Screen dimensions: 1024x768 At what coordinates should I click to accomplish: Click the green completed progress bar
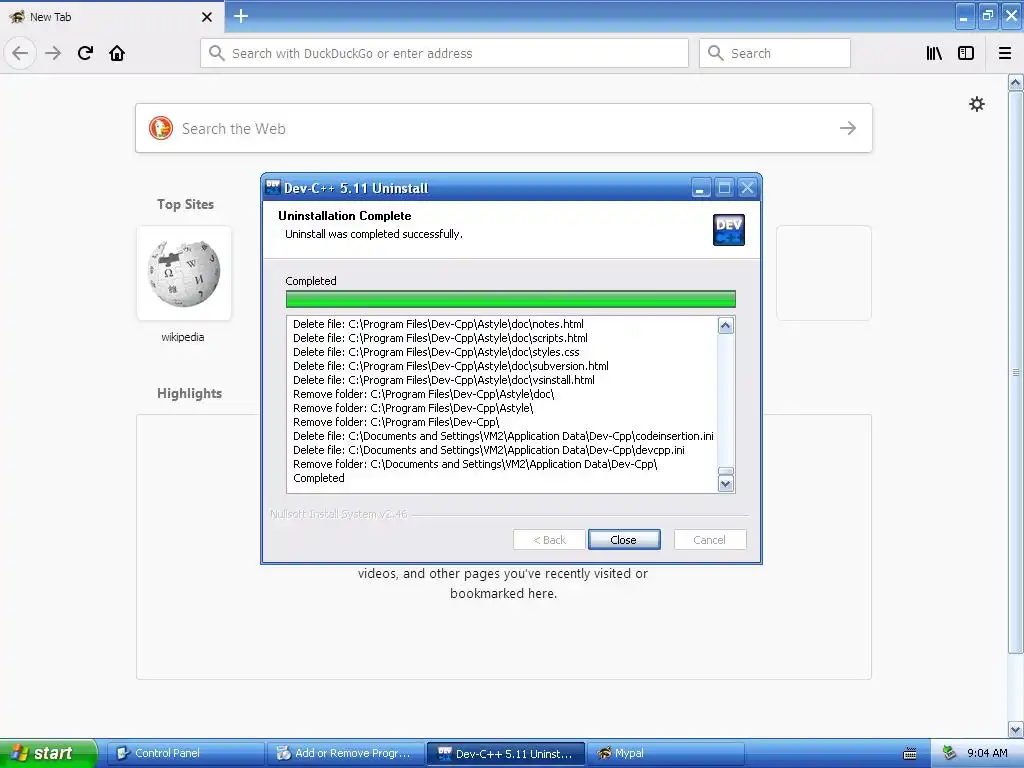tap(511, 299)
